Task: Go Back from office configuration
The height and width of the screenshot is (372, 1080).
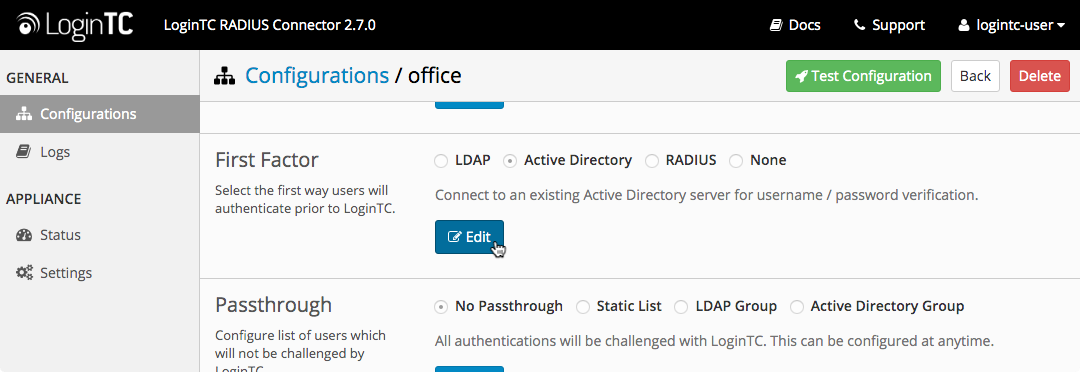Action: click(x=975, y=76)
